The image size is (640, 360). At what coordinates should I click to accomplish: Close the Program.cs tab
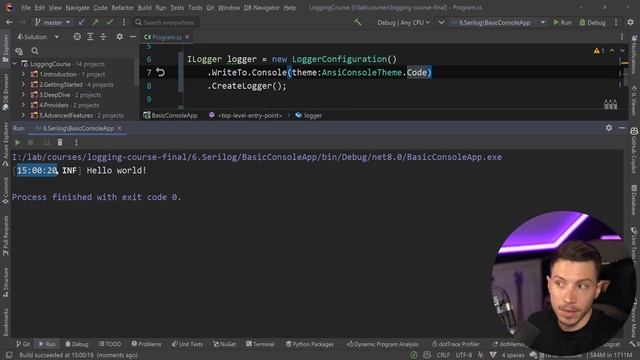point(187,37)
